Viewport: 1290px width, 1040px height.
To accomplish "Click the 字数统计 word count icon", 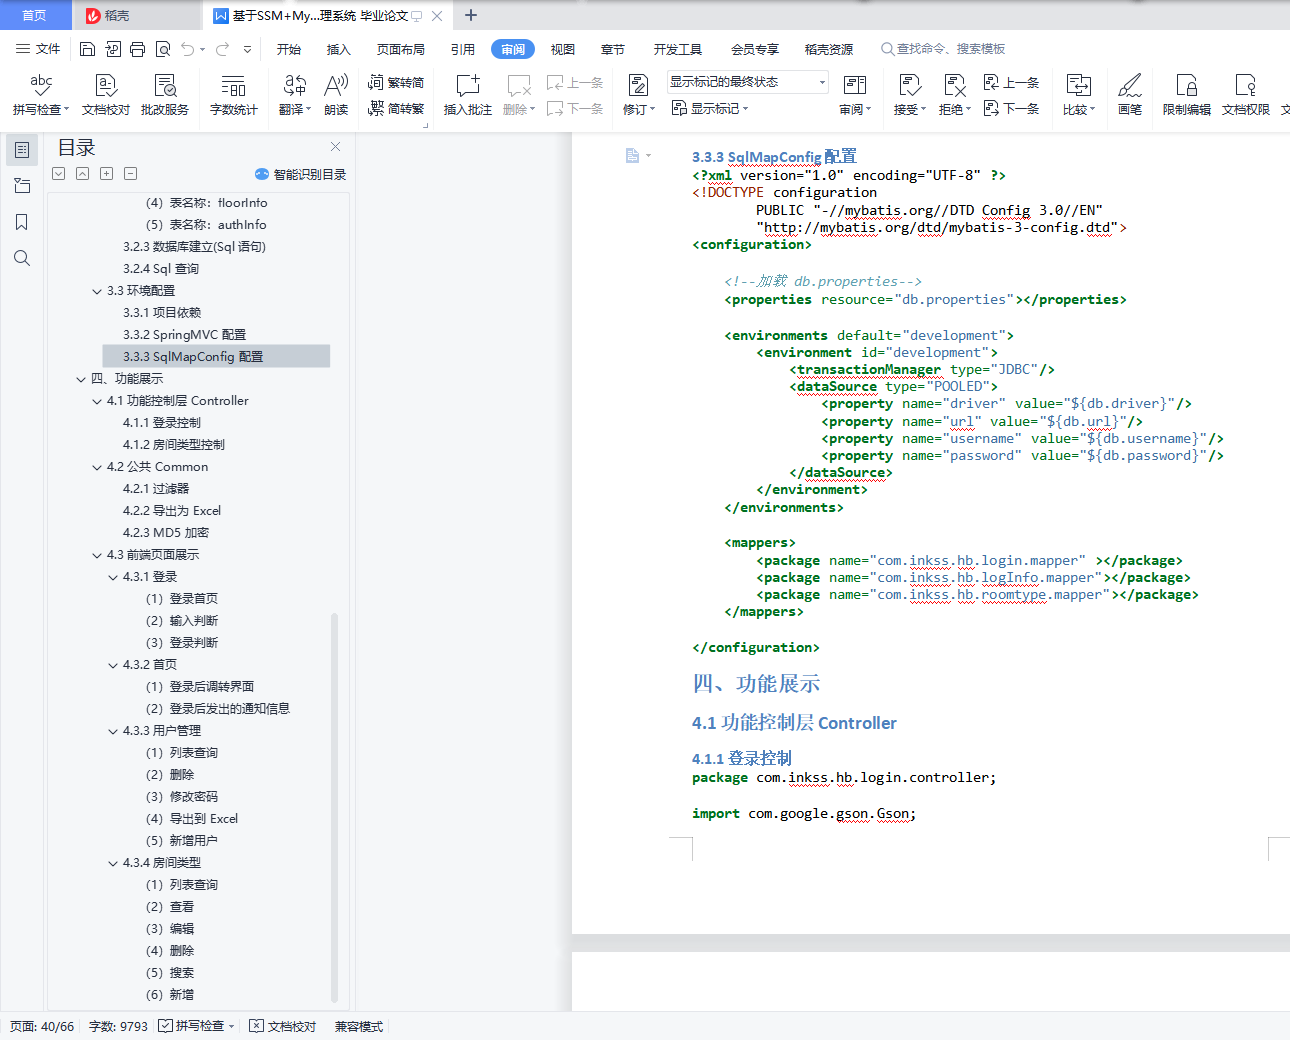I will (x=233, y=94).
